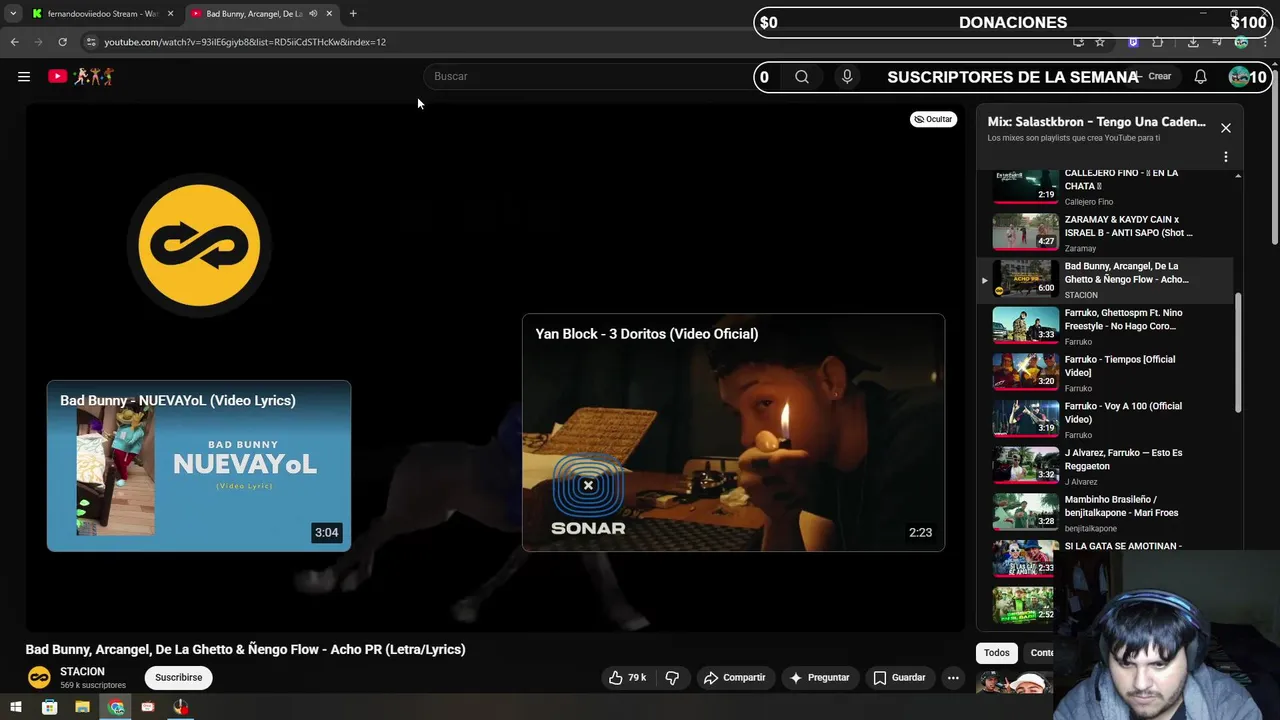Screen dimensions: 1280x720
Task: Open the media control toolbar icon
Action: [1217, 42]
